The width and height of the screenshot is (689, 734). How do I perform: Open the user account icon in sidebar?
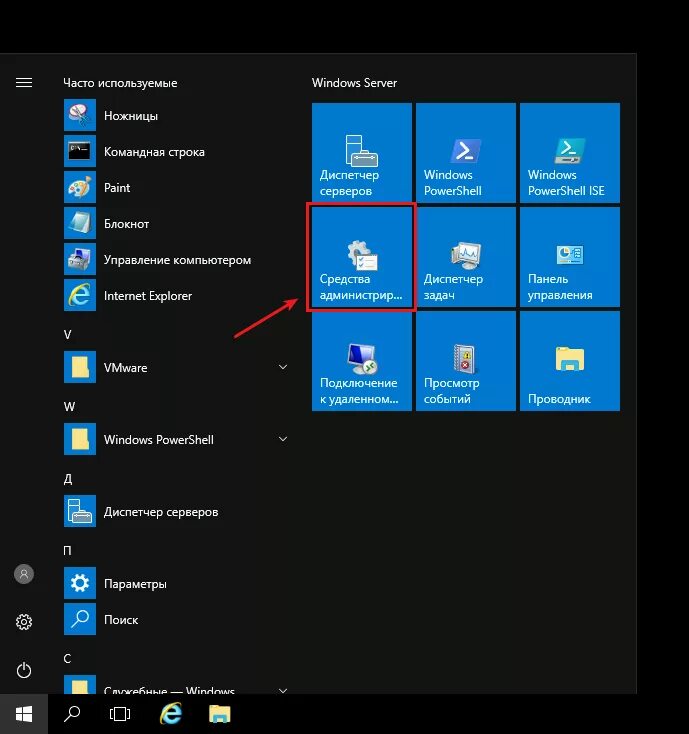click(x=24, y=574)
